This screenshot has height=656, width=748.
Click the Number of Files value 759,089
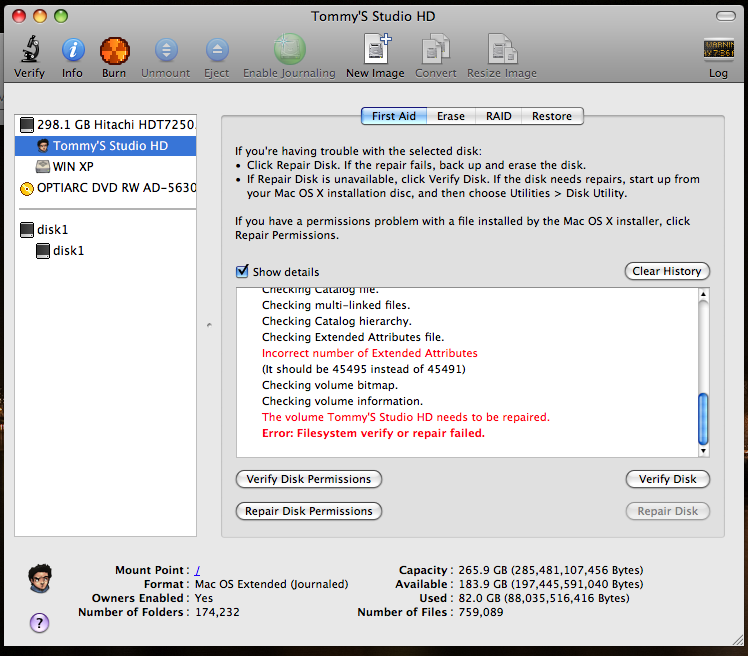481,612
